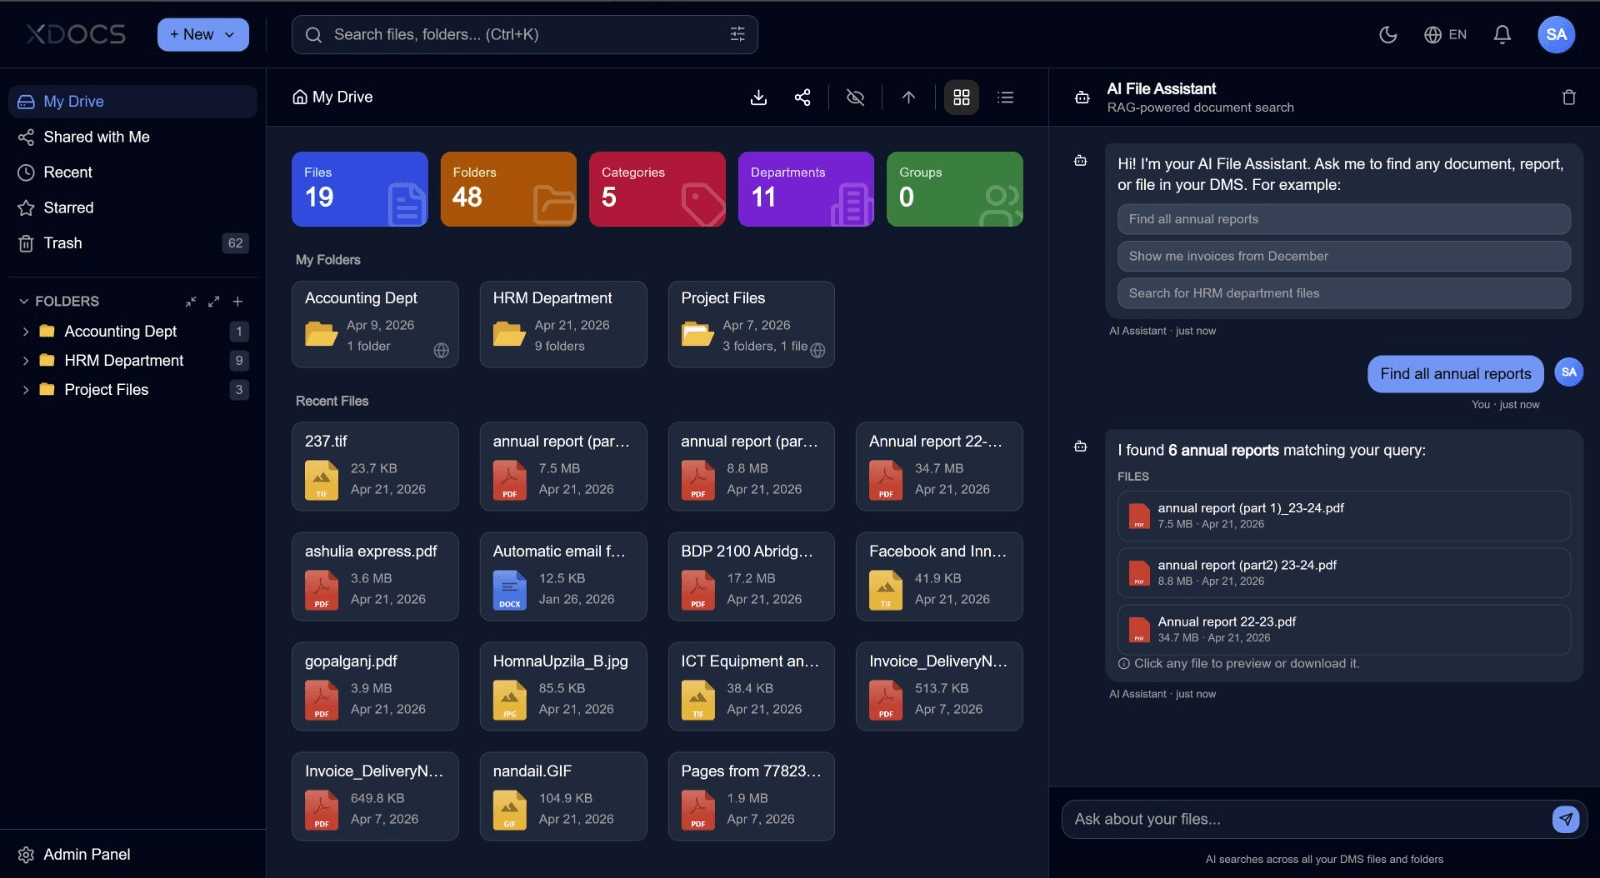
Task: Open ICT Equipment TIF file
Action: point(751,686)
